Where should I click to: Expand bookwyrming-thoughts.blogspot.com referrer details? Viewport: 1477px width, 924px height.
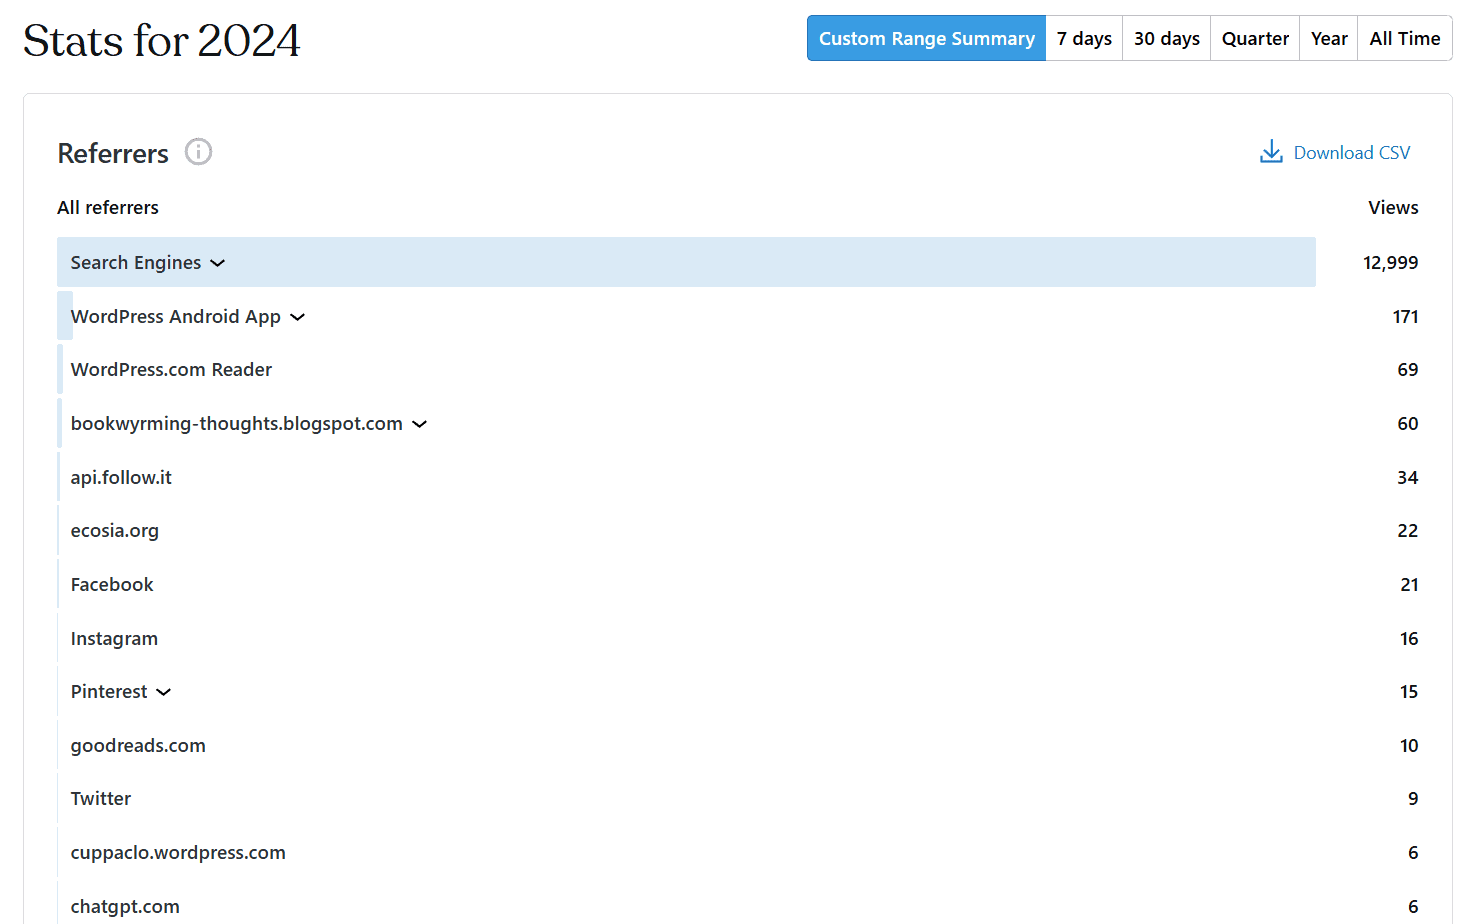point(420,424)
